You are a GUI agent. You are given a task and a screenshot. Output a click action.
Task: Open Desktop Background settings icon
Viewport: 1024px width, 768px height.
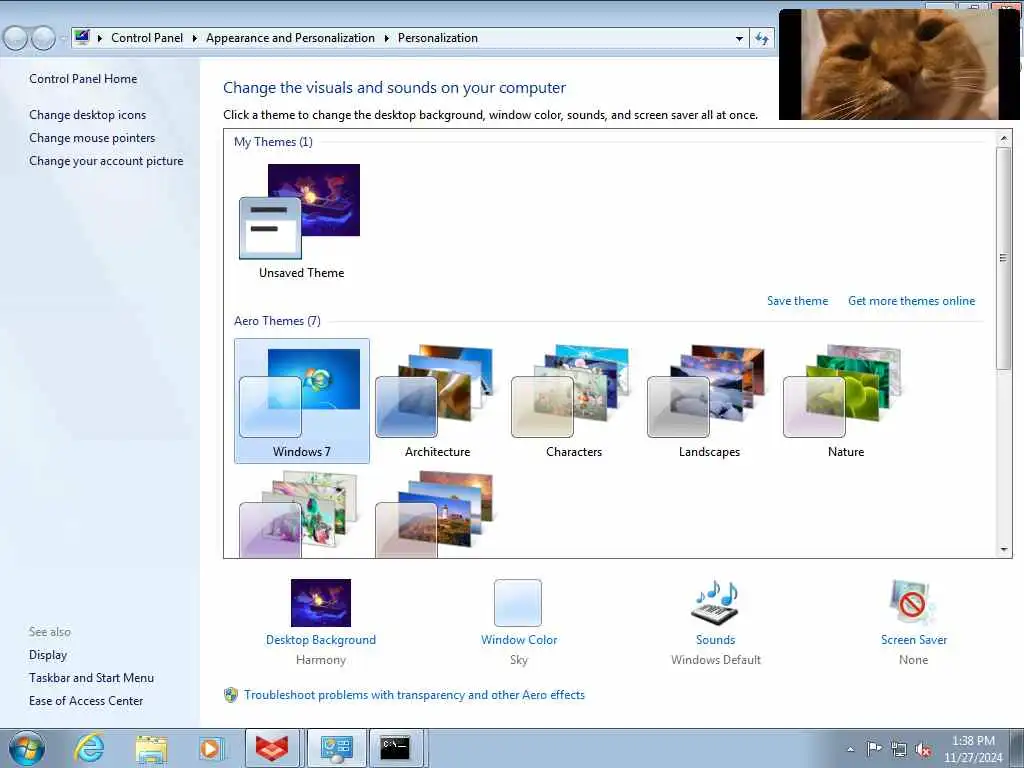(x=321, y=603)
